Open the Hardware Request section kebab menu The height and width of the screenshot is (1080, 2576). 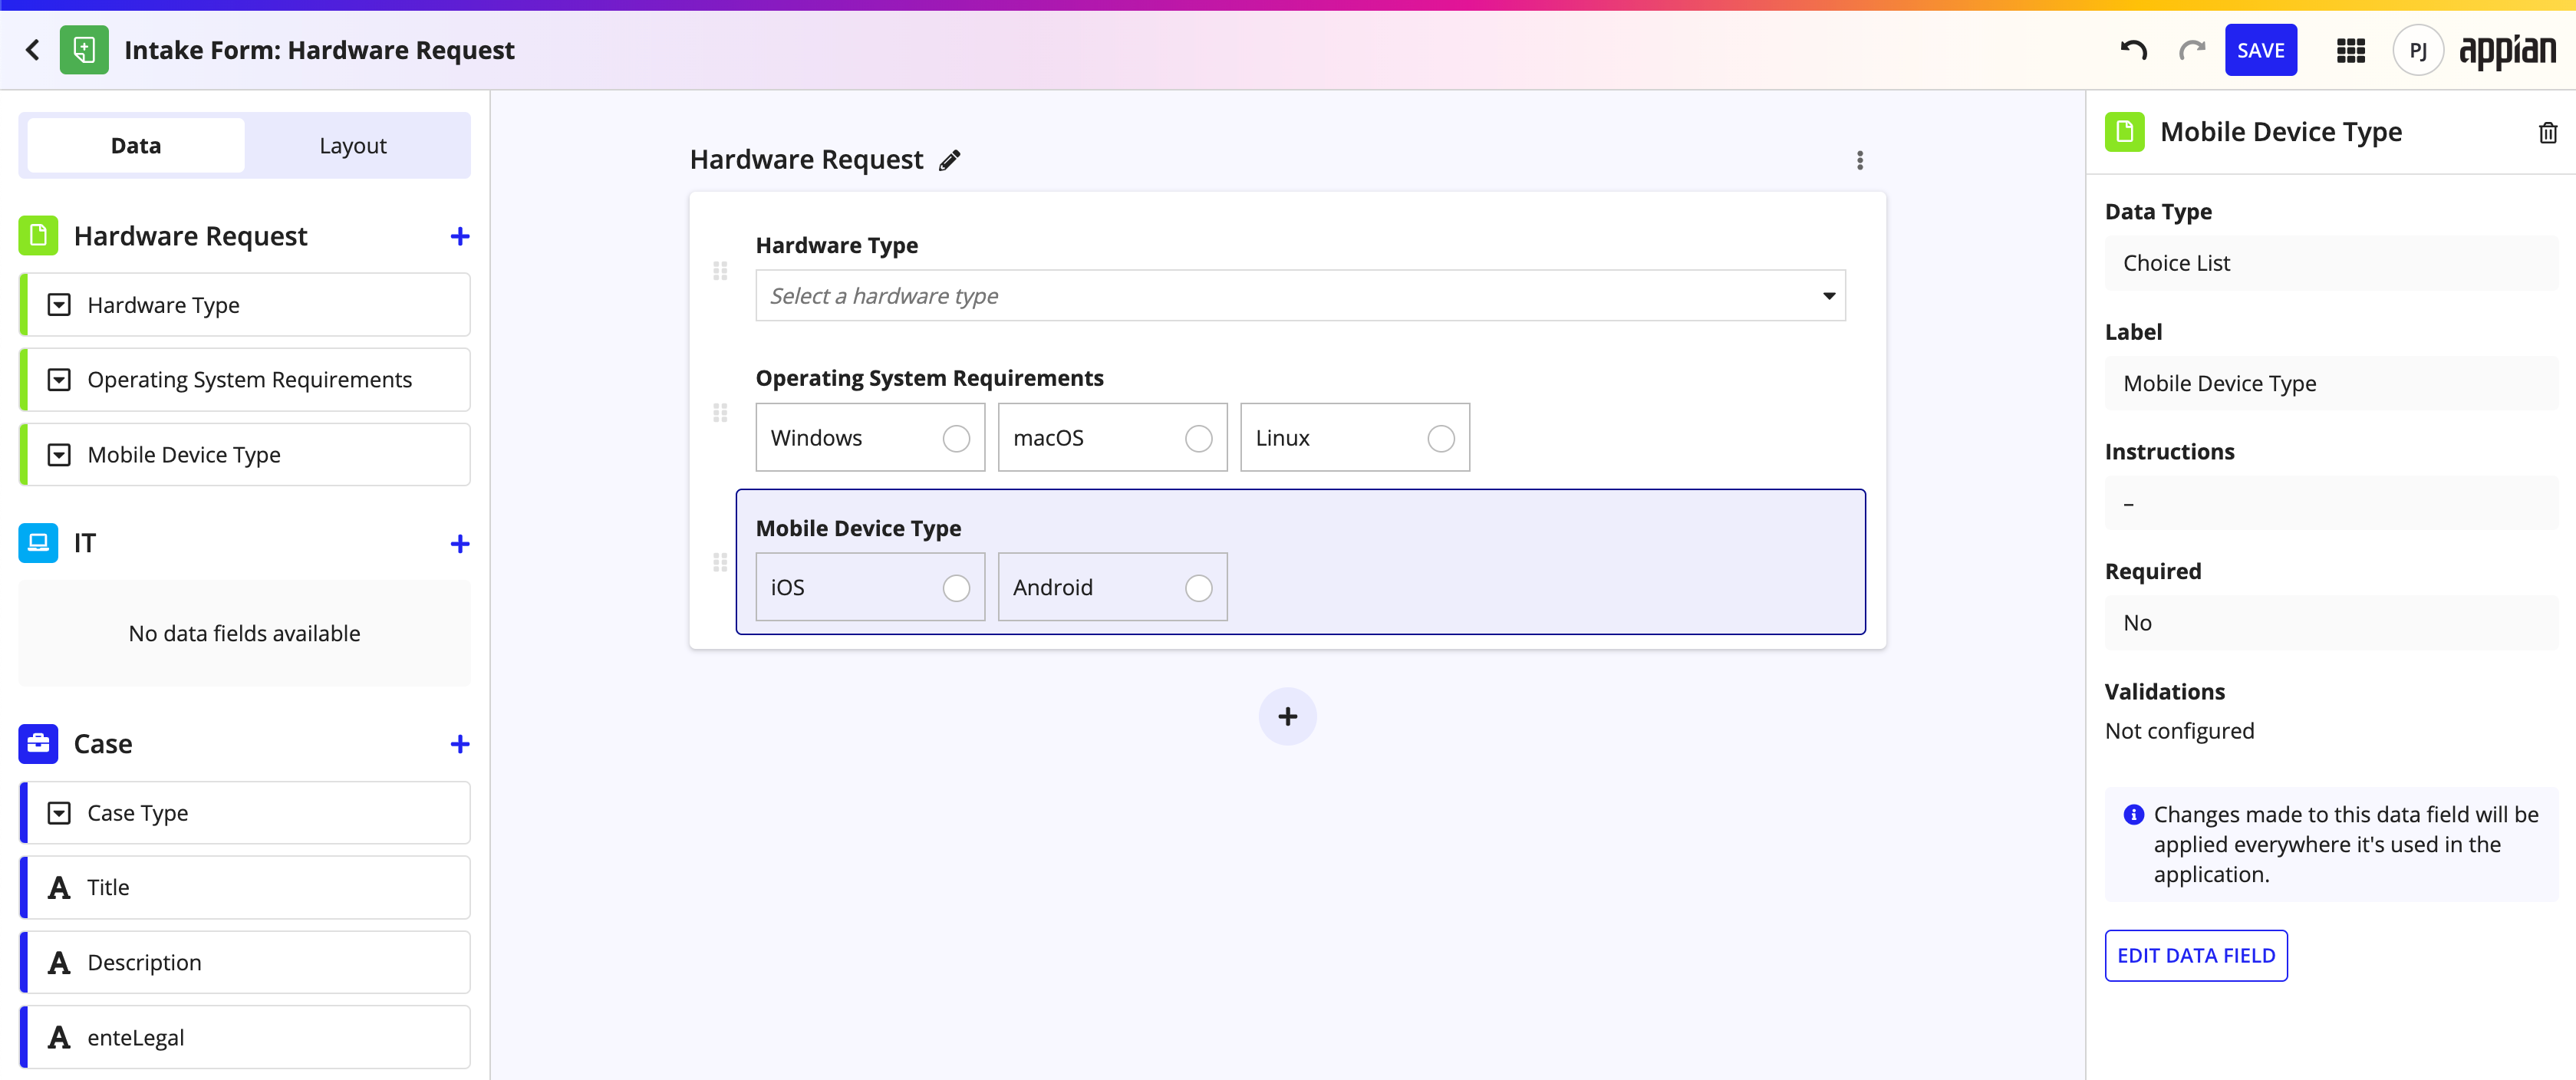click(1860, 160)
